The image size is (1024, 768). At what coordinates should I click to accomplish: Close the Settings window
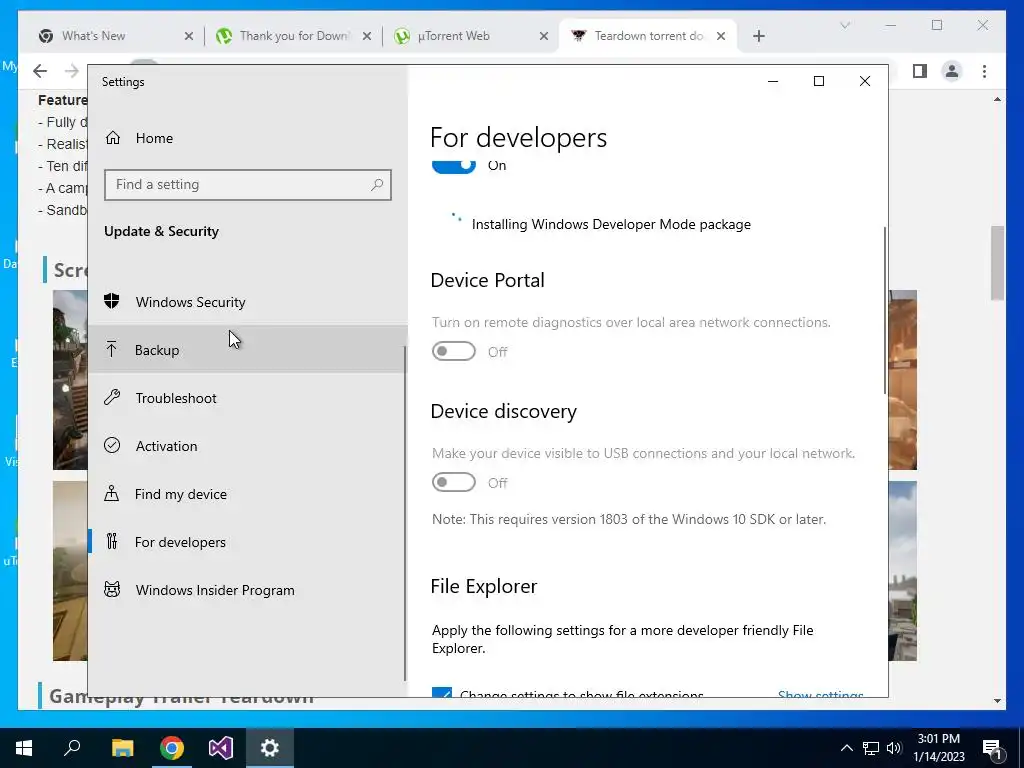pyautogui.click(x=865, y=81)
